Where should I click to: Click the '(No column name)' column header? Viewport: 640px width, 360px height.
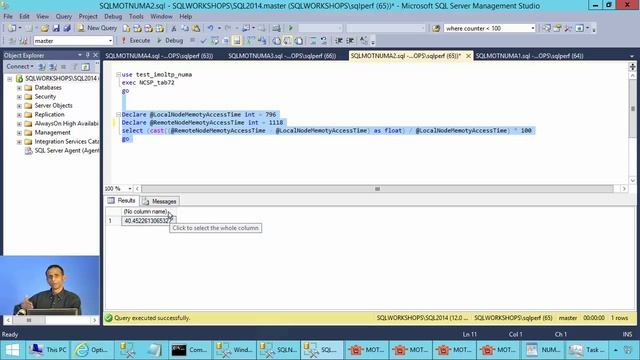(145, 211)
